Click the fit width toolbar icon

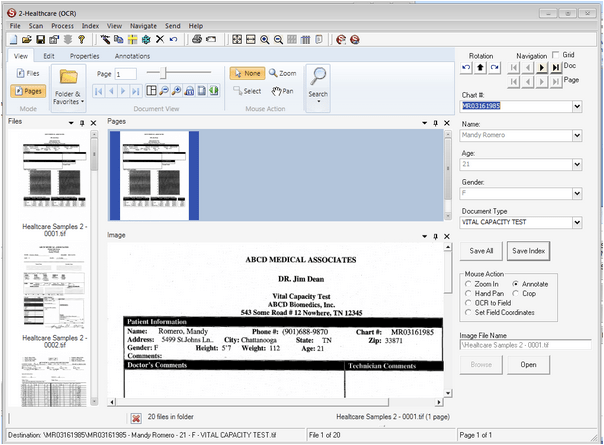[x=251, y=39]
